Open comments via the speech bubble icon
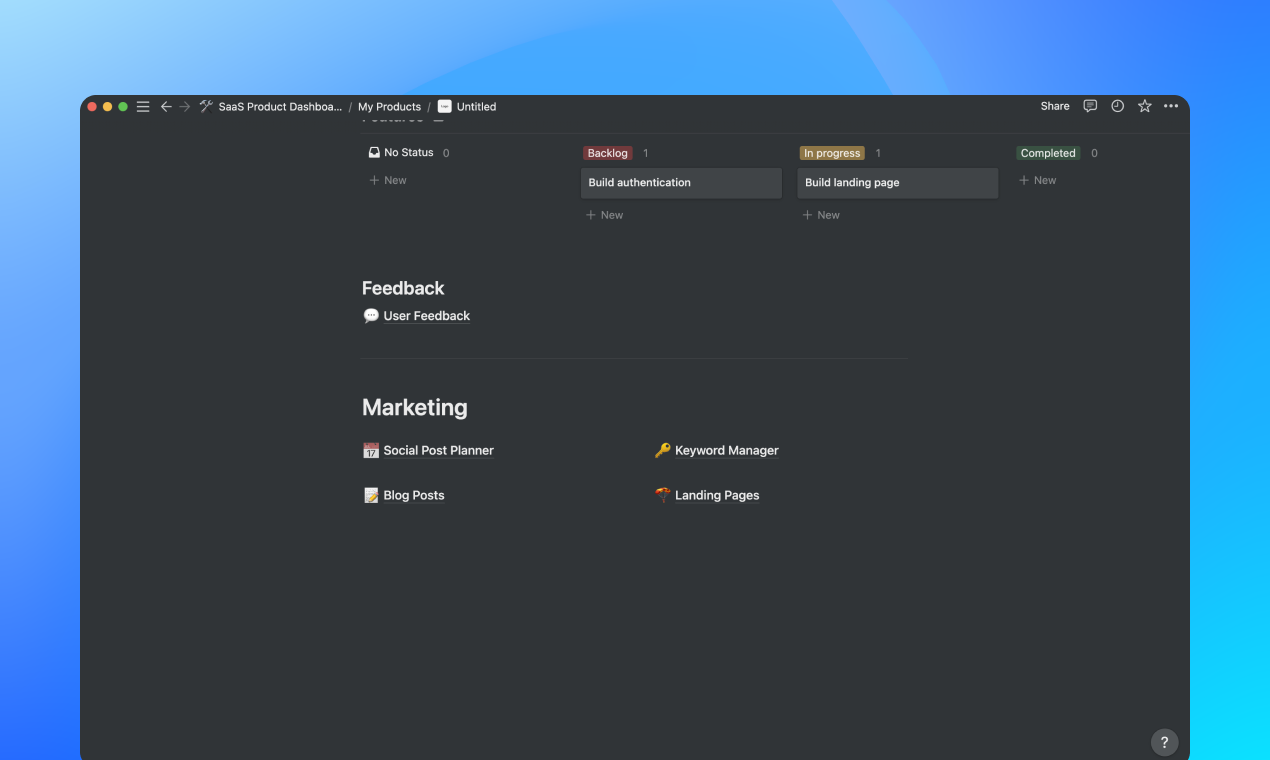 pos(1089,106)
